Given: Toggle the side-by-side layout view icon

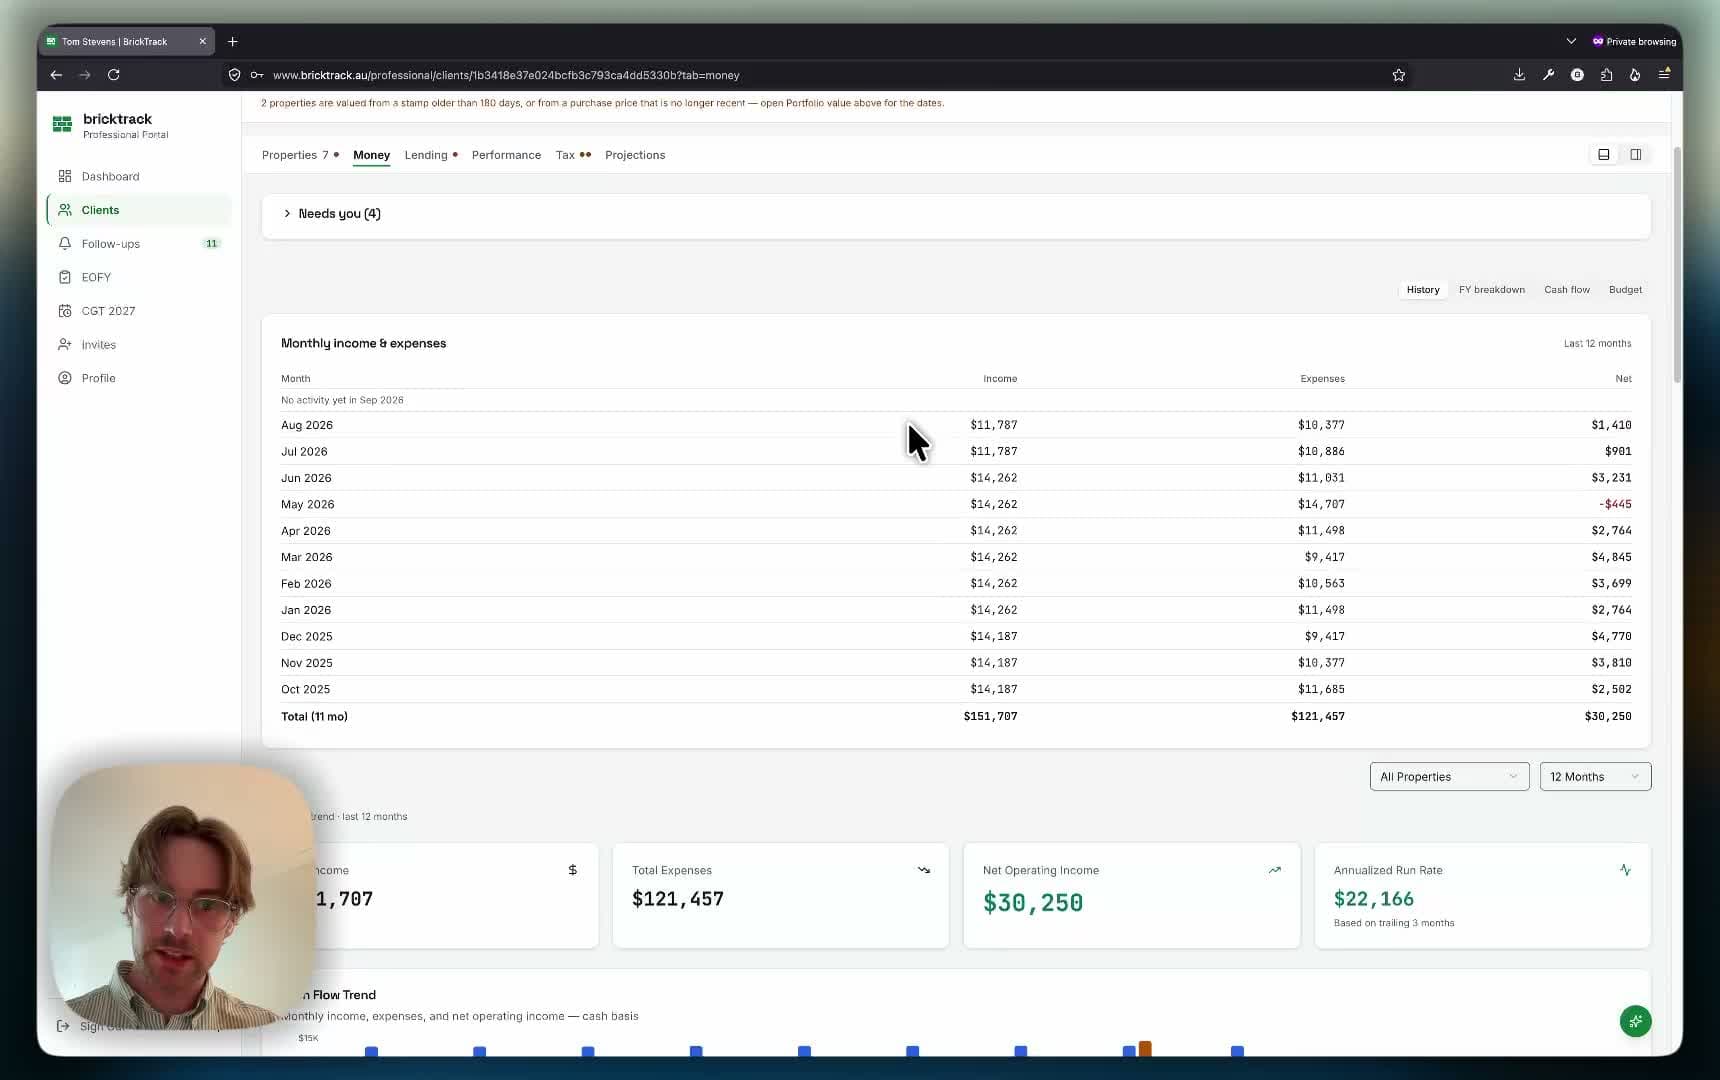Looking at the screenshot, I should click(x=1636, y=155).
